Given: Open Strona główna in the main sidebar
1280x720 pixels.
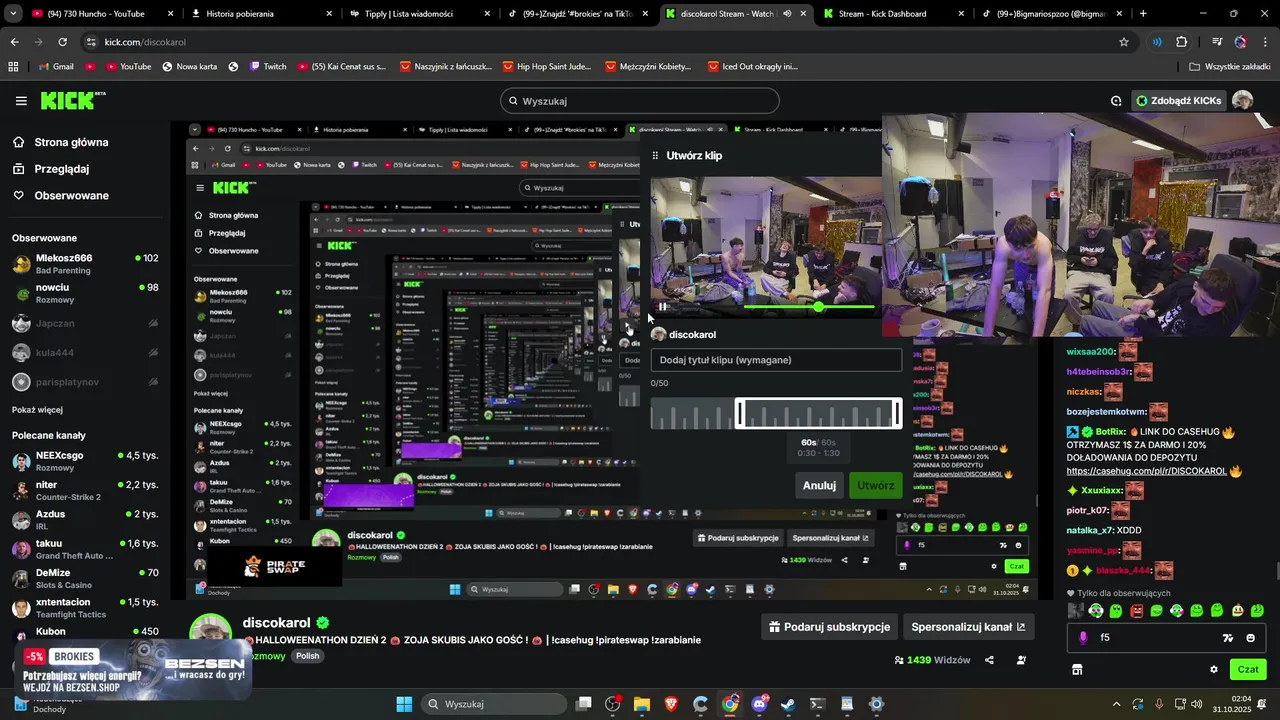Looking at the screenshot, I should pos(61,143).
